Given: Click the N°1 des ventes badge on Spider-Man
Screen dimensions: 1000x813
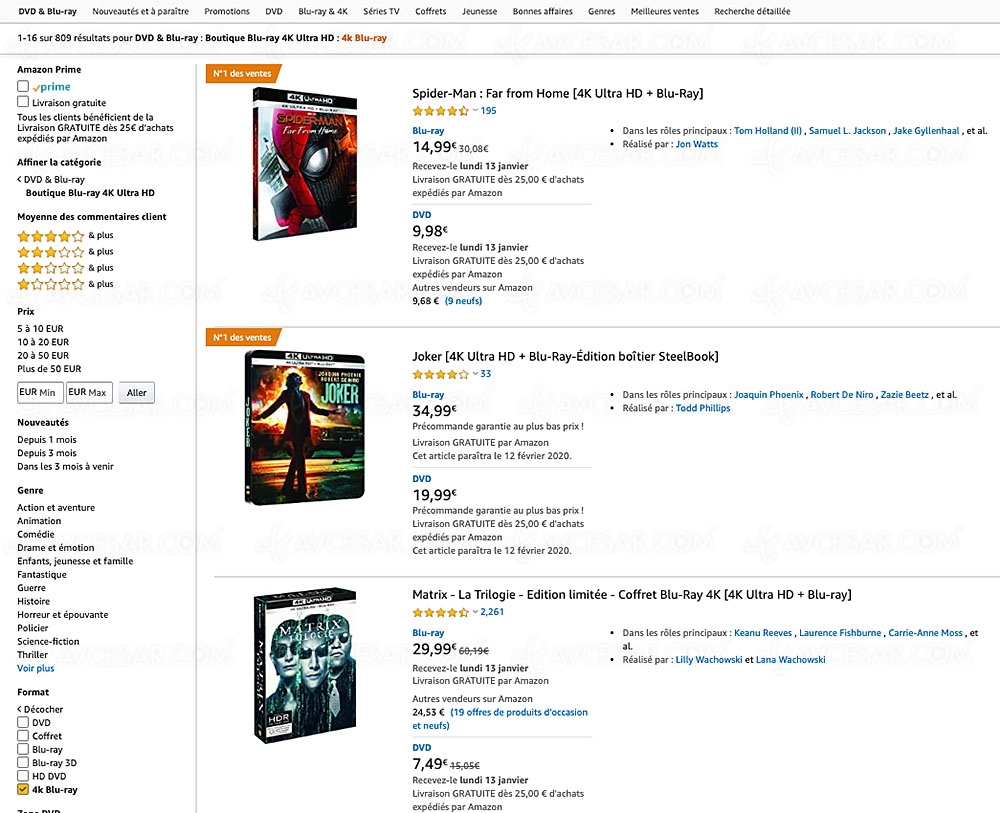Looking at the screenshot, I should tap(240, 73).
